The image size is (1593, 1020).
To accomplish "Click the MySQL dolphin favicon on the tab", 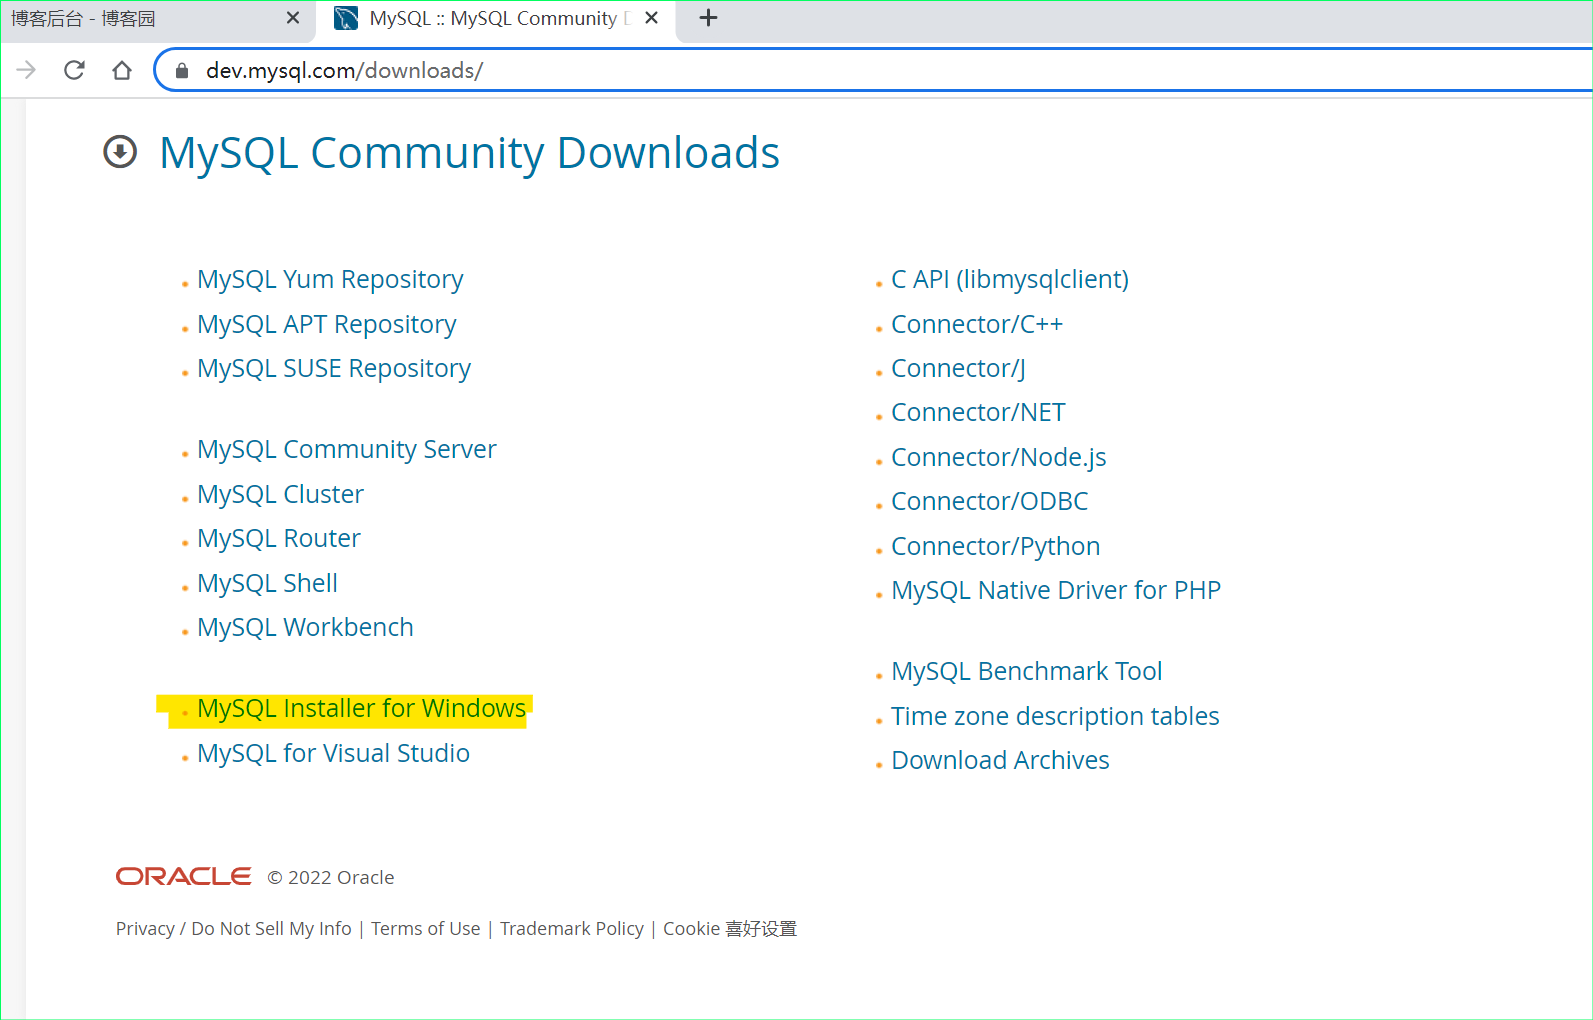I will pyautogui.click(x=346, y=18).
